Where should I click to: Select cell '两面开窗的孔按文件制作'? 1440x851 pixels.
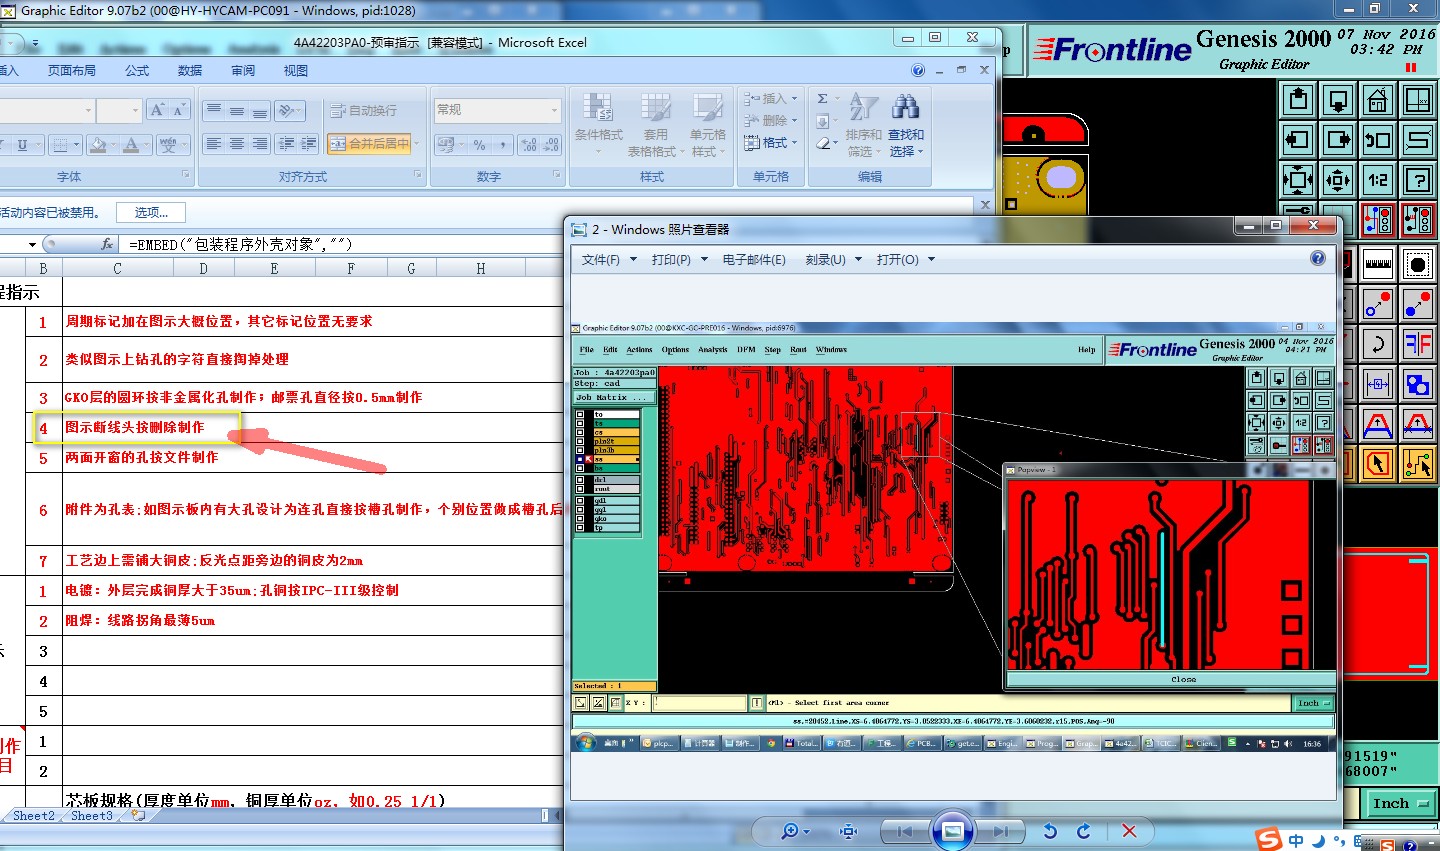click(x=141, y=457)
